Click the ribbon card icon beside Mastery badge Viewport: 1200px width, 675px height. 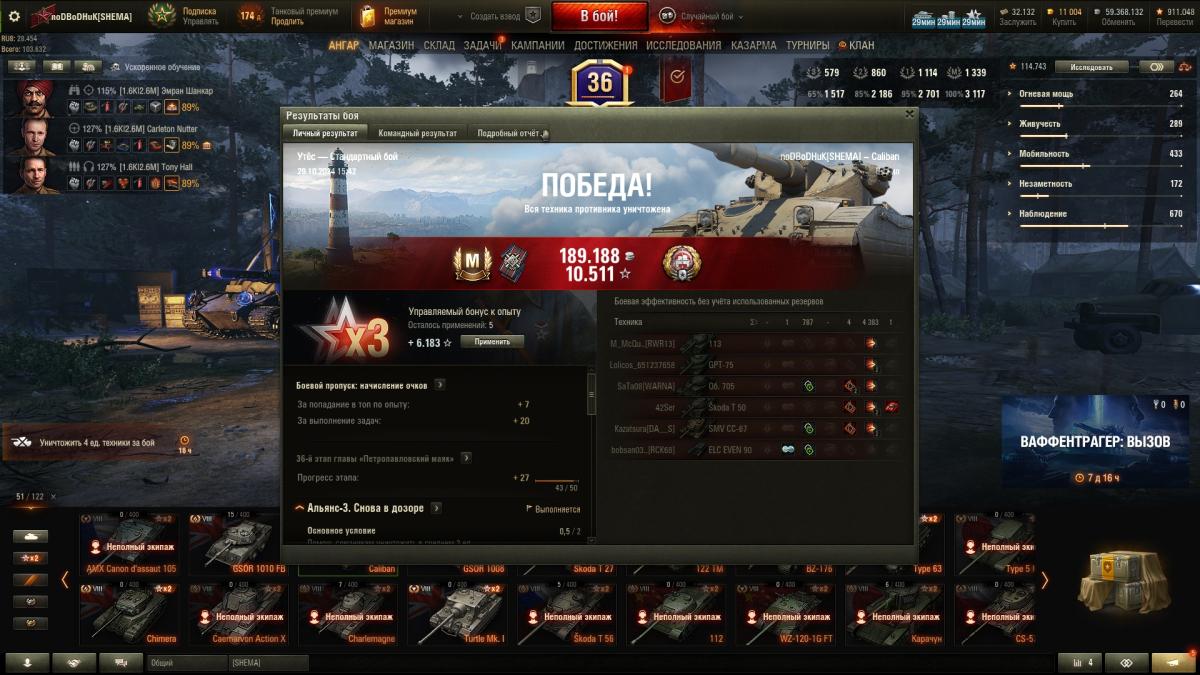coord(512,262)
